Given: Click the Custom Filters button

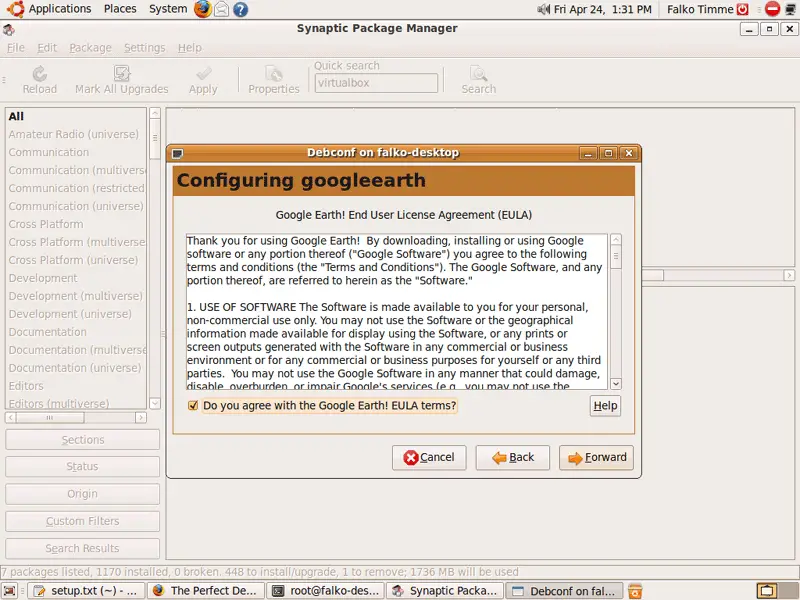Looking at the screenshot, I should [x=83, y=521].
